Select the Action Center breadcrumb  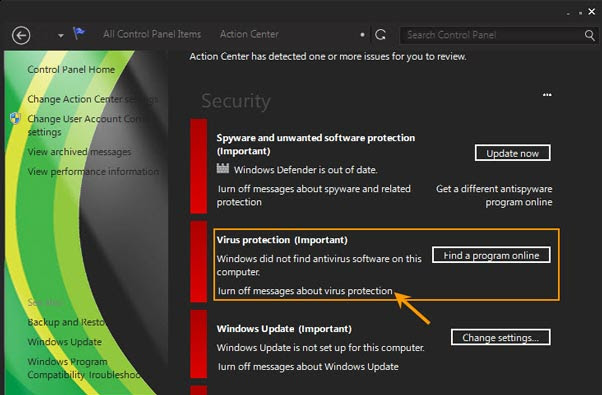[249, 34]
